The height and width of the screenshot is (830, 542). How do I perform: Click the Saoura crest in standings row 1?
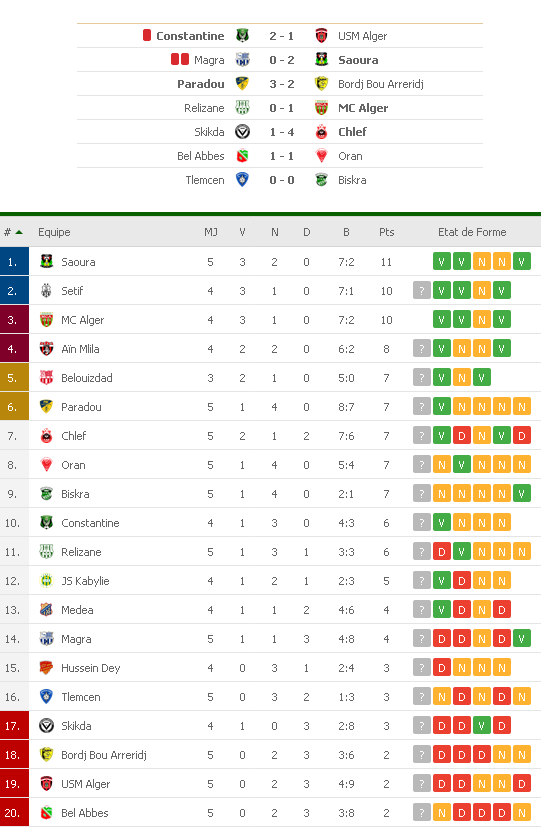[47, 261]
